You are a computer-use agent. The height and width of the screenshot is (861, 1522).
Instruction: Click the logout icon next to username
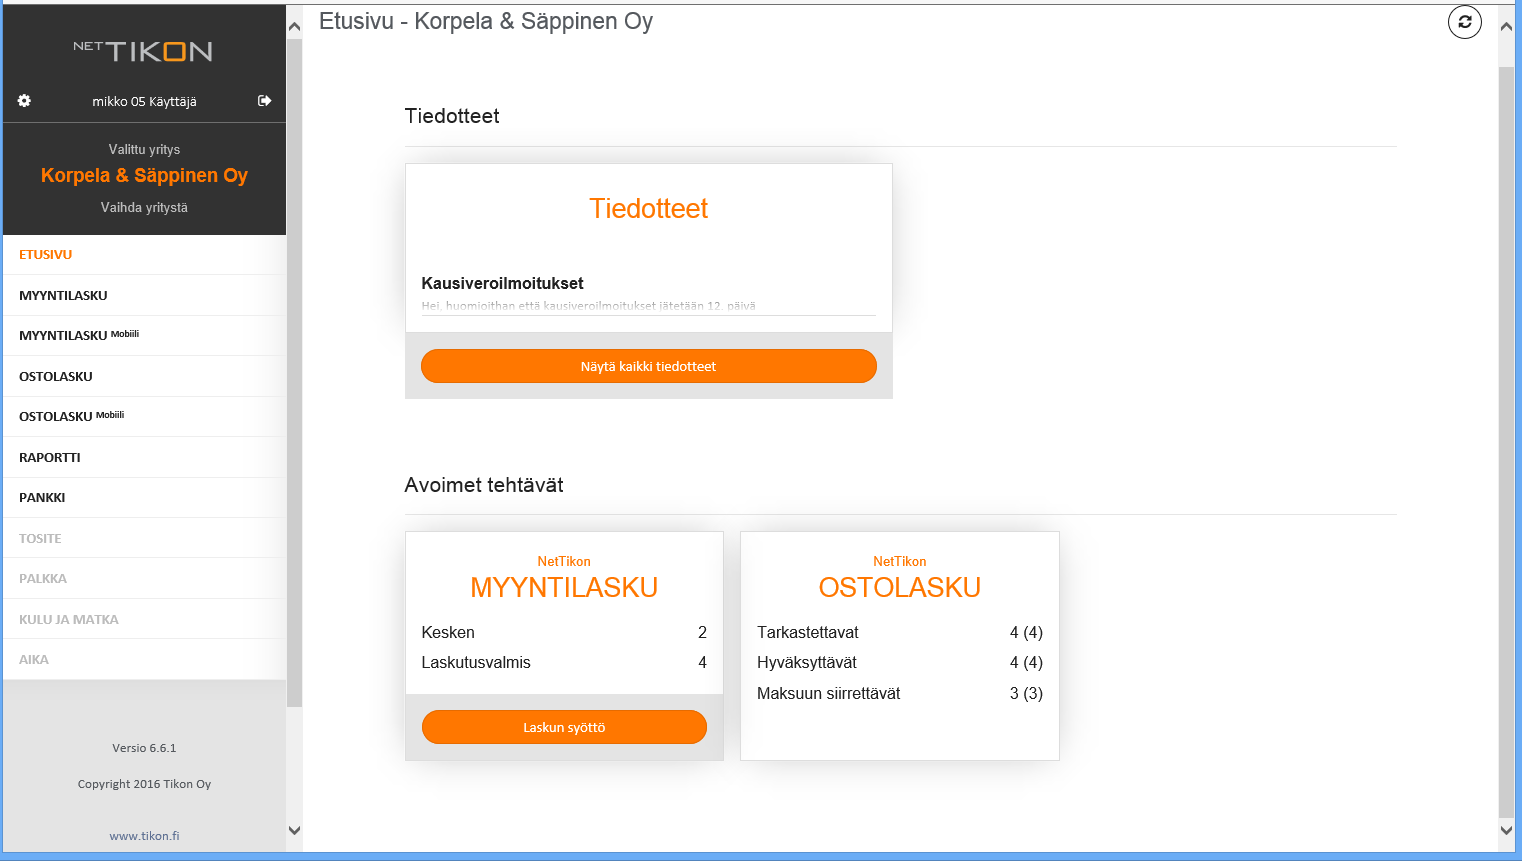point(265,101)
